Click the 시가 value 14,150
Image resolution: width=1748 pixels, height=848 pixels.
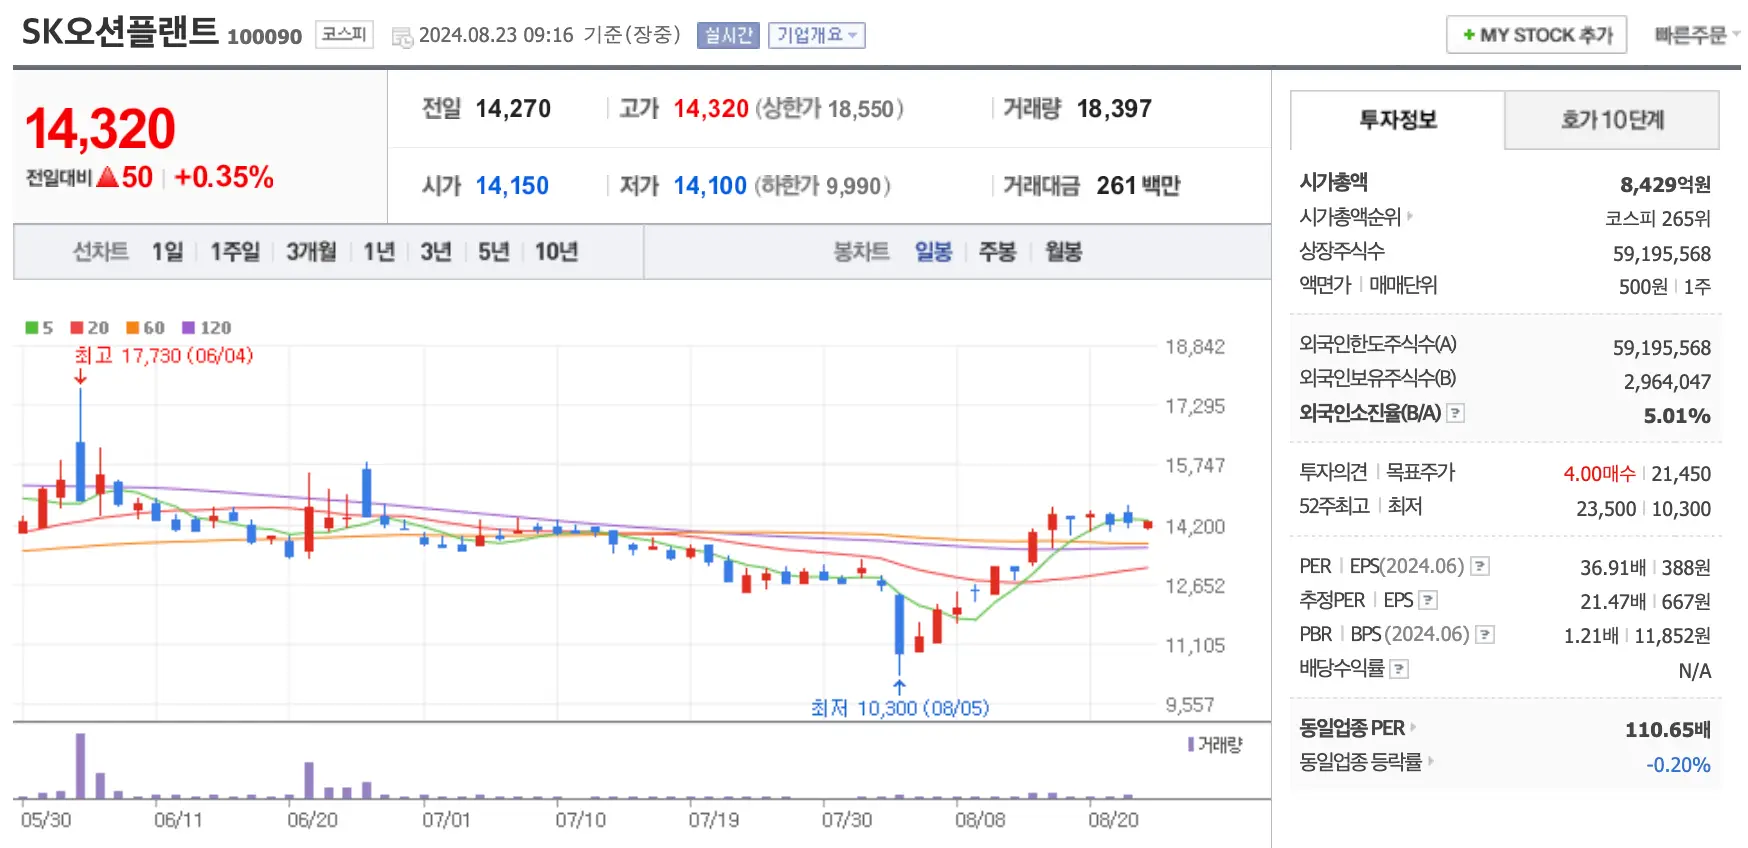(x=512, y=185)
